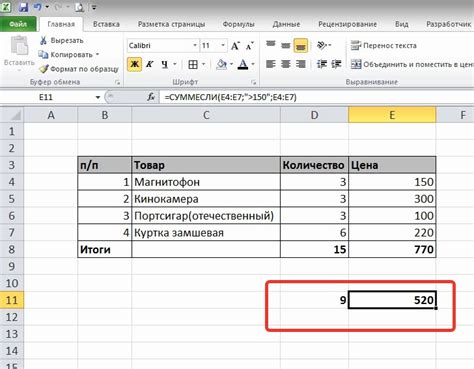Open the Undo history dropdown arrow
The image size is (474, 369).
pos(47,7)
